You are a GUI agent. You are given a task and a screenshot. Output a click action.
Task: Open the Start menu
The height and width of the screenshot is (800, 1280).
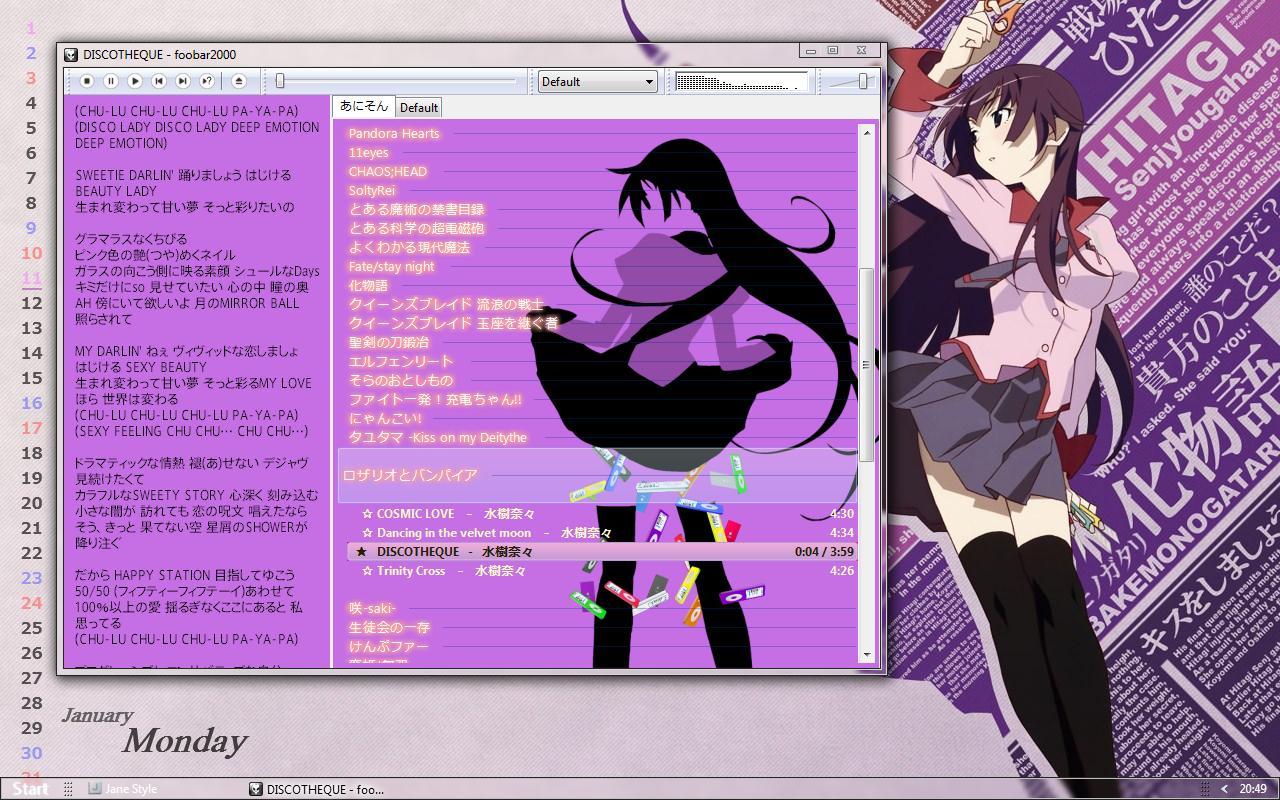click(30, 789)
